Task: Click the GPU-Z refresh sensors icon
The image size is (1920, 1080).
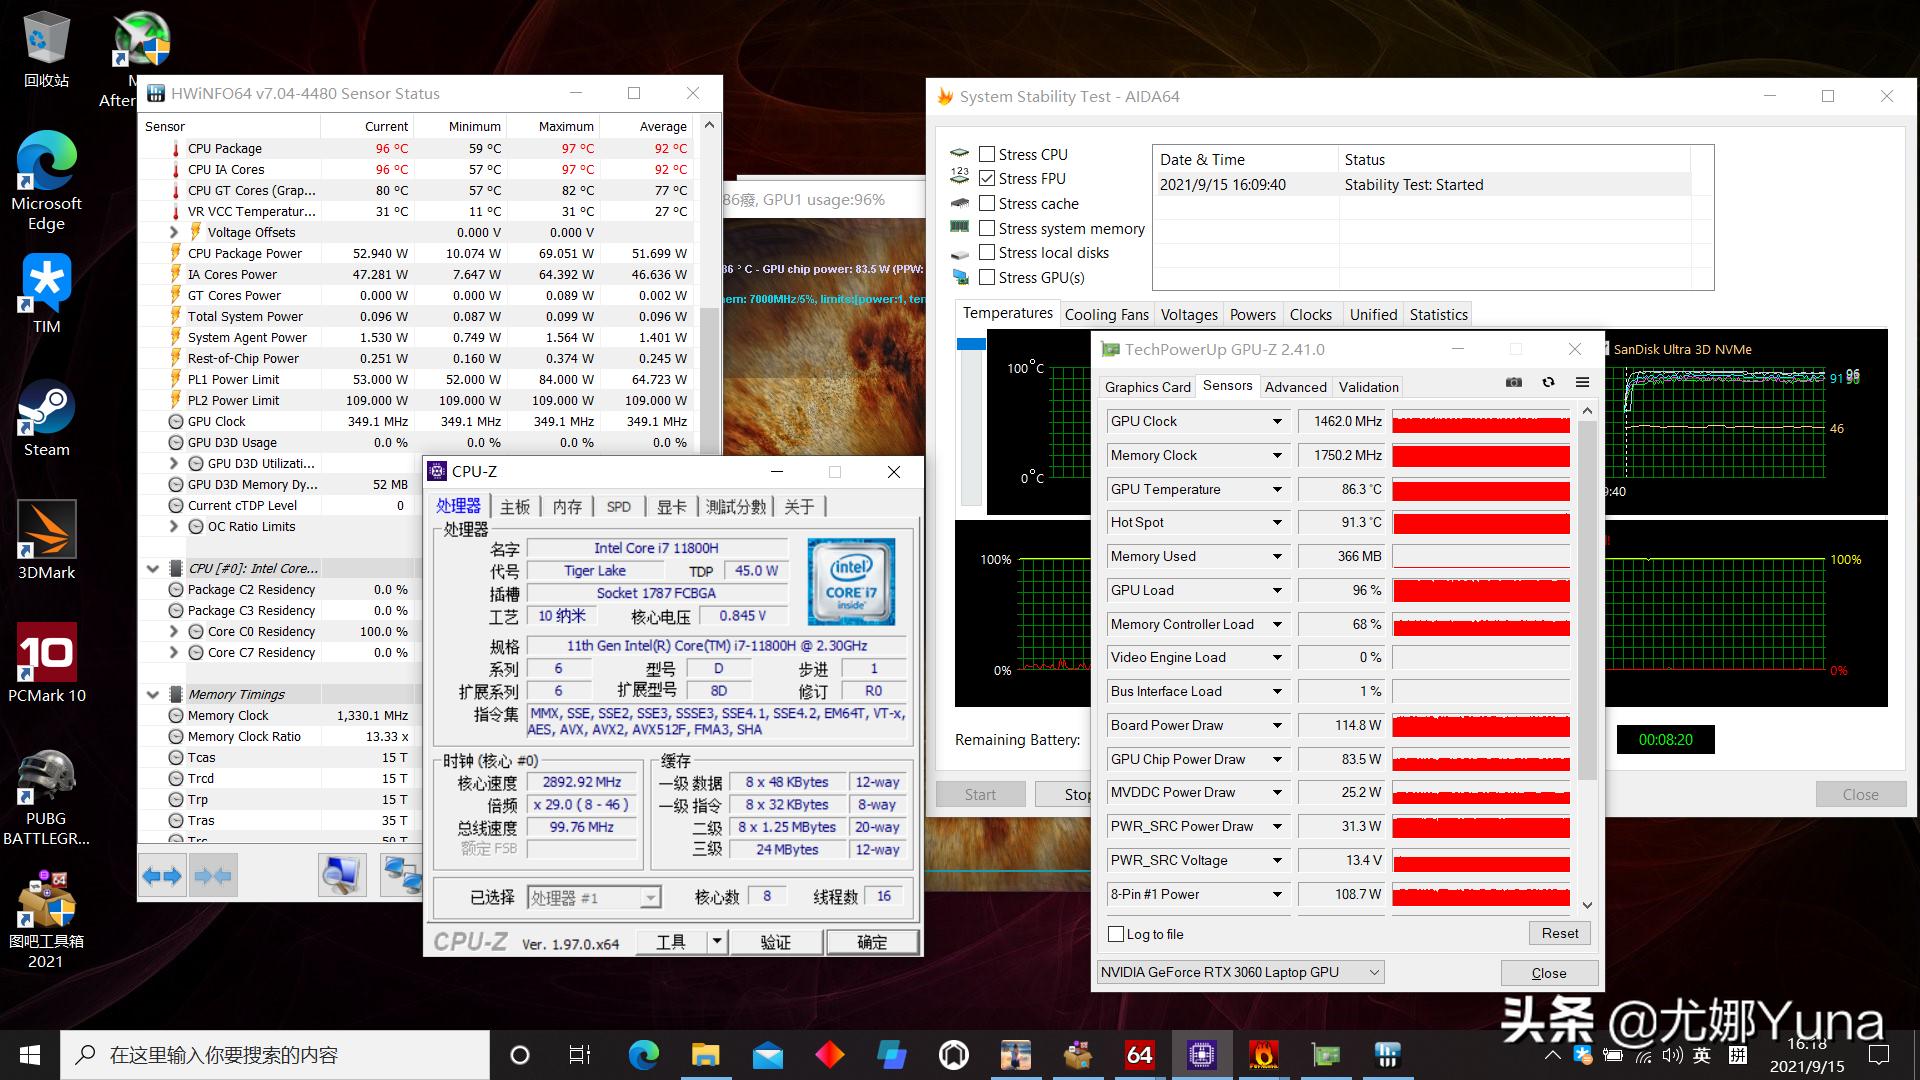Action: click(x=1548, y=382)
